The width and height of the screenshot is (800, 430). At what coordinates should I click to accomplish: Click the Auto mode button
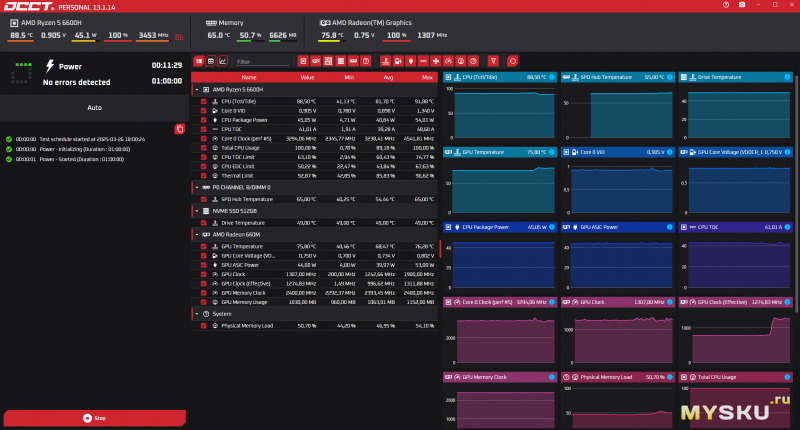tap(94, 108)
